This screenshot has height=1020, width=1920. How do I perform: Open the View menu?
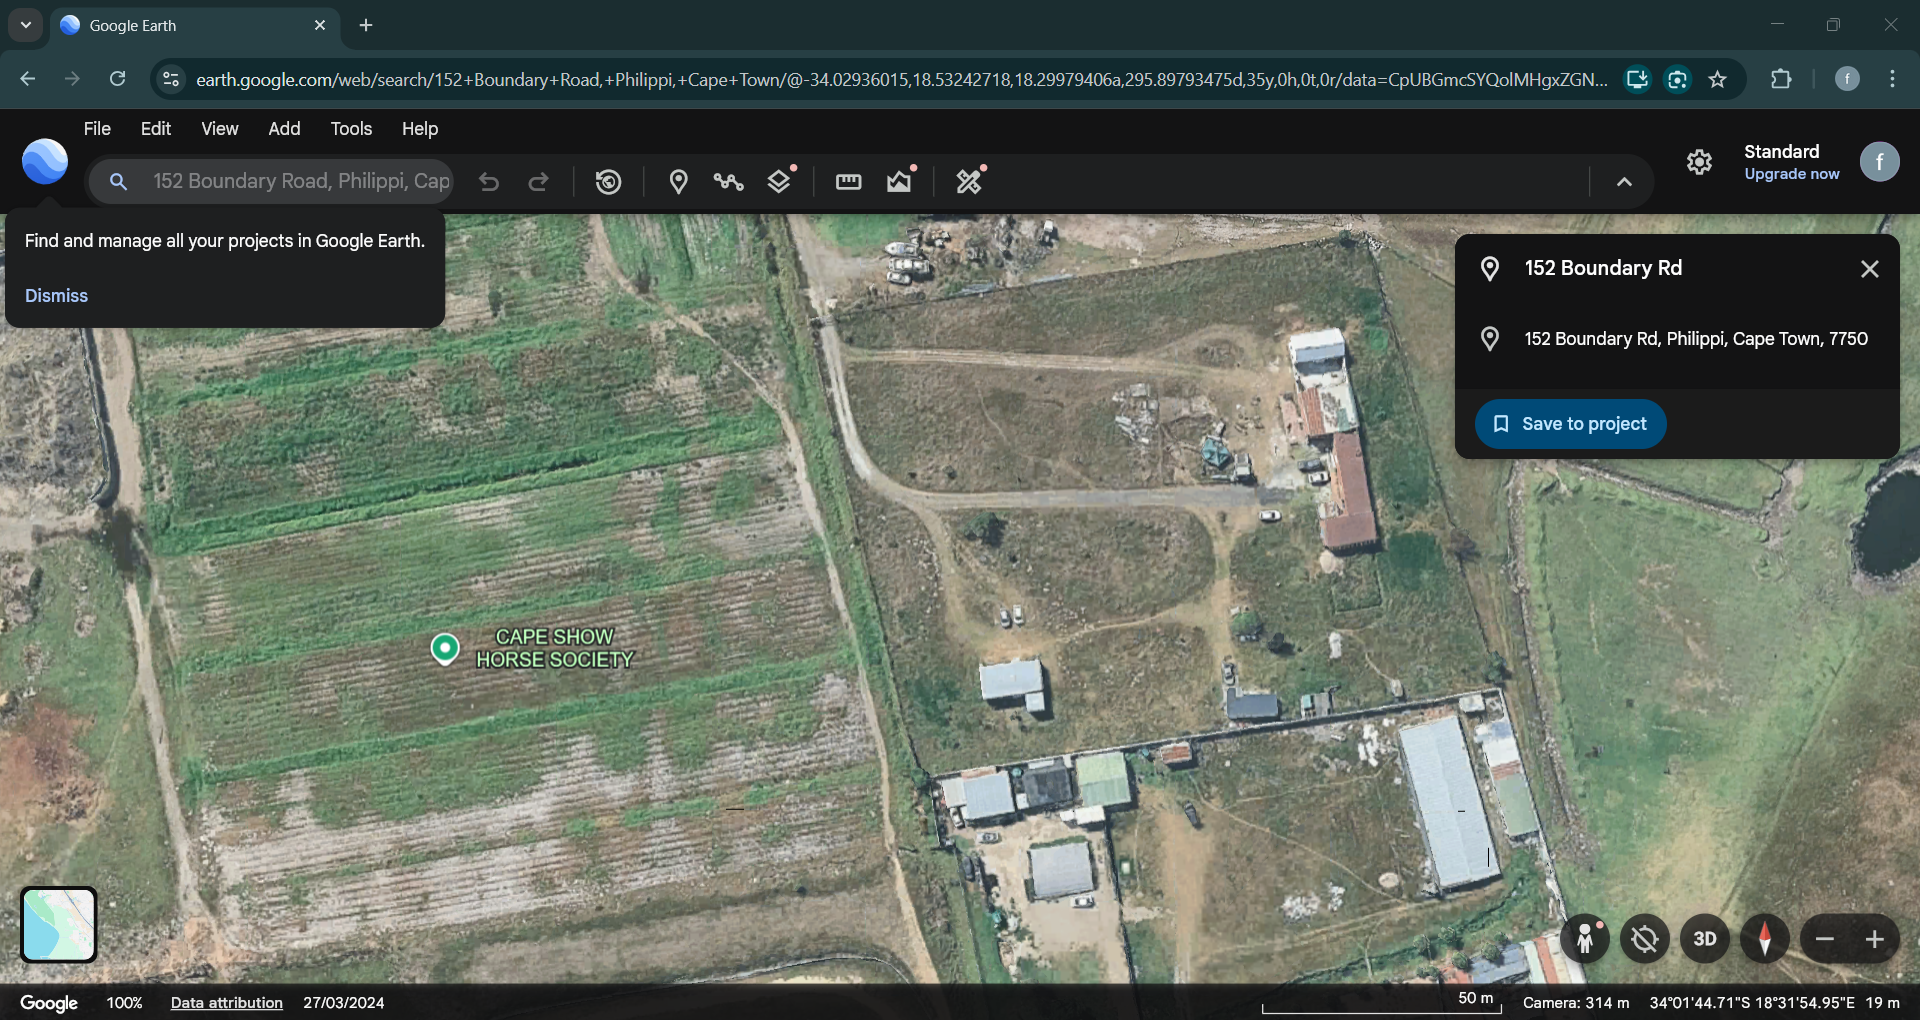coord(219,129)
